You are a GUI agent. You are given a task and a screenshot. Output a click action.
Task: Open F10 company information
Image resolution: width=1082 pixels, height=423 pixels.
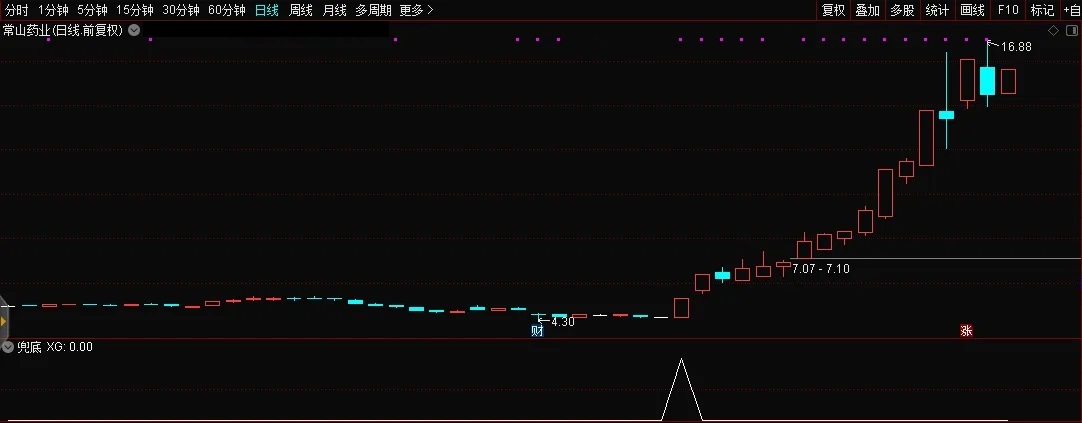tap(1007, 10)
